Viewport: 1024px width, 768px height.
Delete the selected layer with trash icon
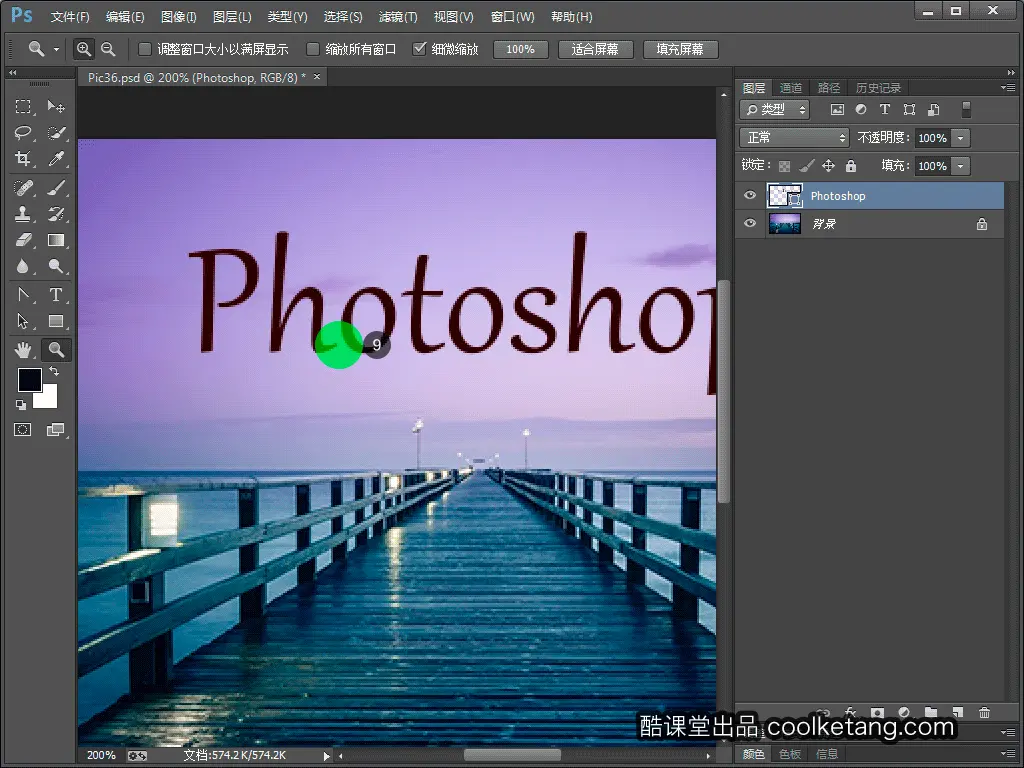coord(984,712)
